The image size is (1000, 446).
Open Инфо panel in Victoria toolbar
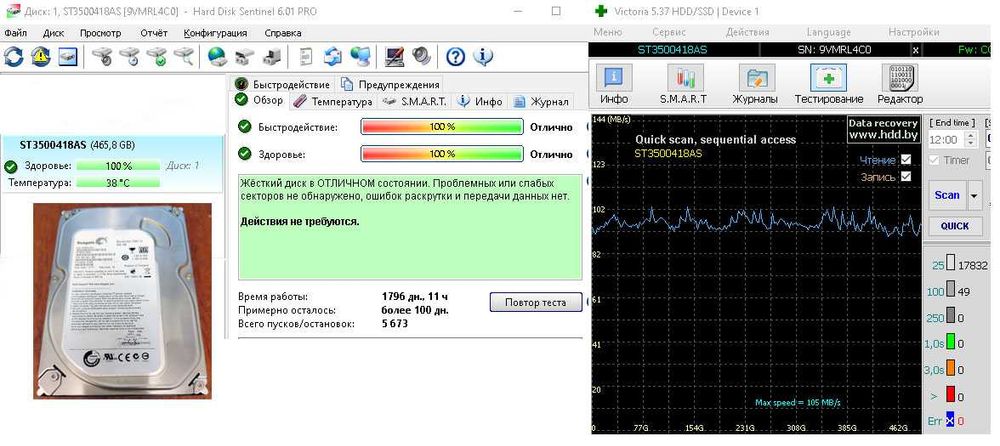614,84
